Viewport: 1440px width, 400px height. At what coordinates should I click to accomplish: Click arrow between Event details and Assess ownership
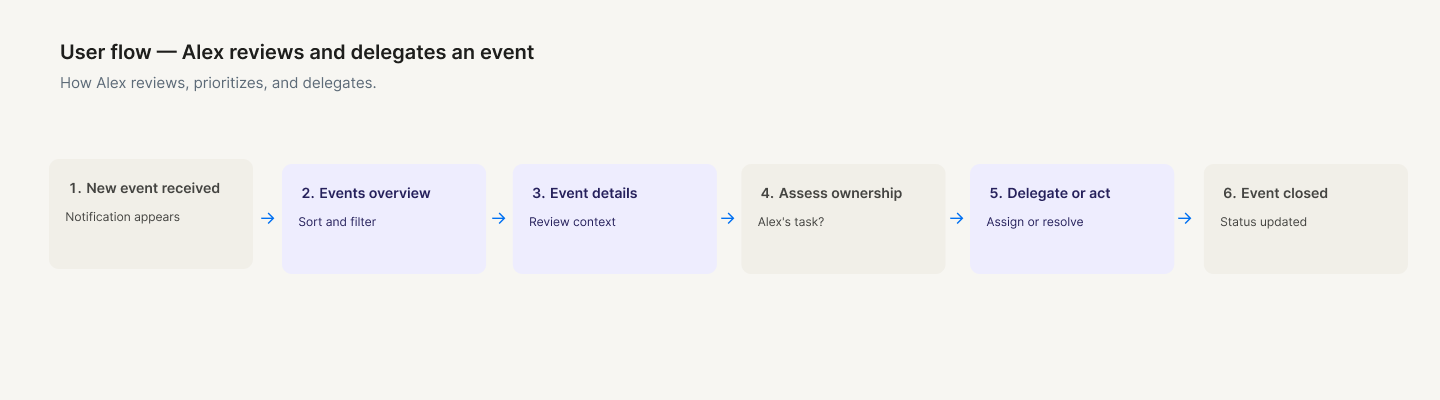click(x=727, y=218)
